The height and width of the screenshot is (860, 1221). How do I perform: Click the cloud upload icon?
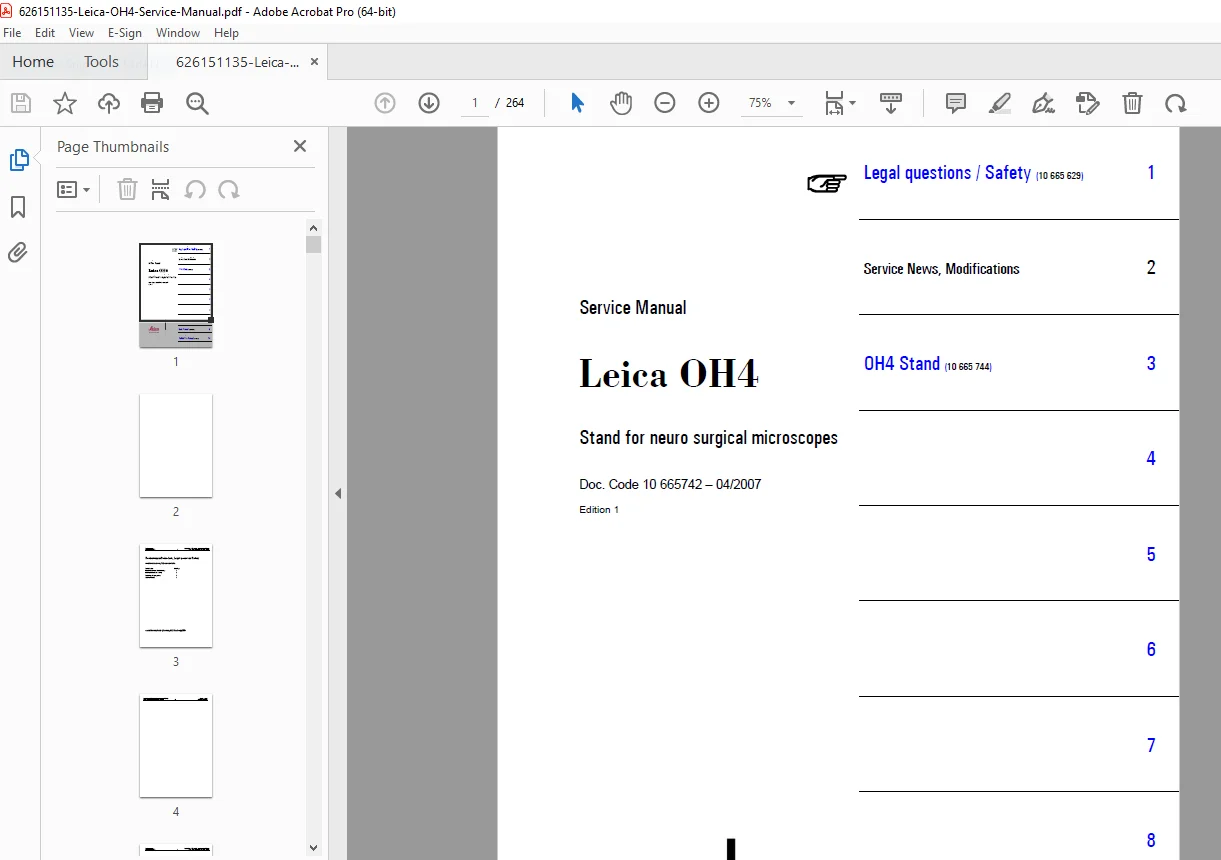click(x=108, y=102)
